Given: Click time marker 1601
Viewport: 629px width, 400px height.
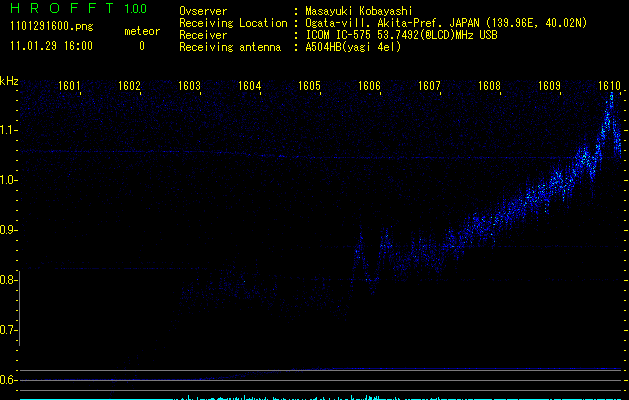Looking at the screenshot, I should click(69, 86).
